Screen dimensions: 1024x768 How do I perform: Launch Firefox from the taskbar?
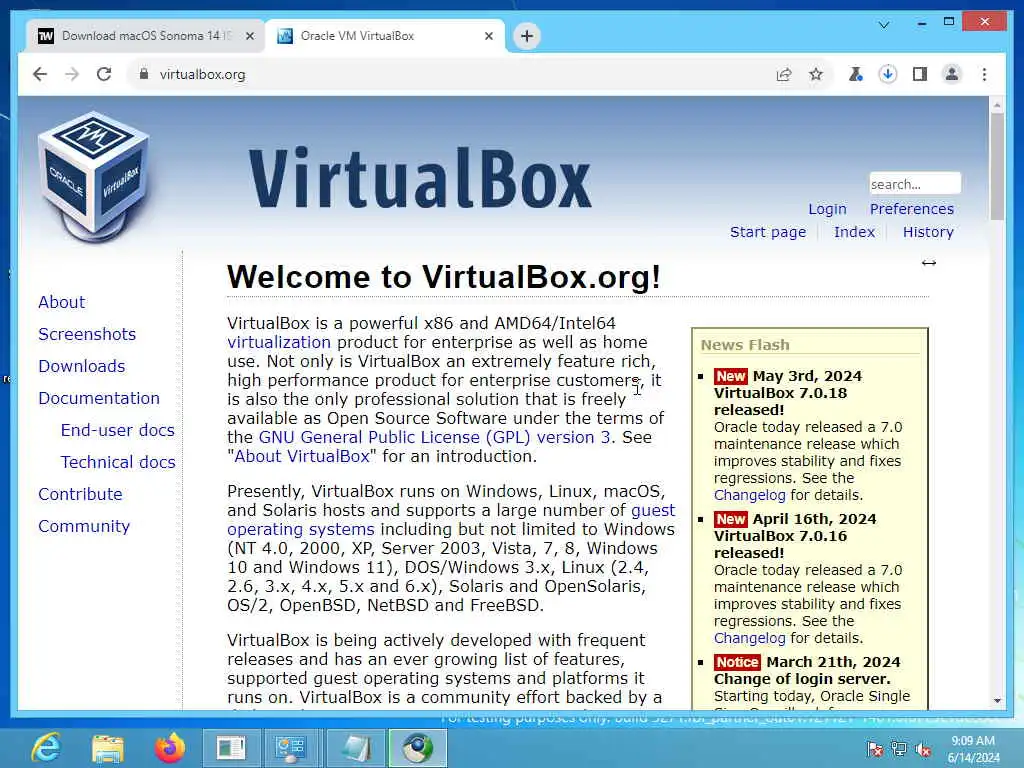click(x=169, y=748)
